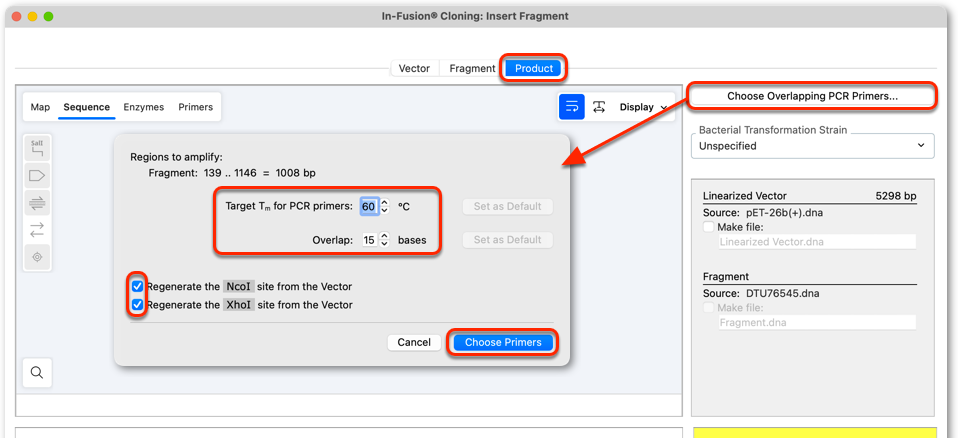Image resolution: width=958 pixels, height=438 pixels.
Task: Enable Make file for Linearized Vector
Action: tap(709, 227)
